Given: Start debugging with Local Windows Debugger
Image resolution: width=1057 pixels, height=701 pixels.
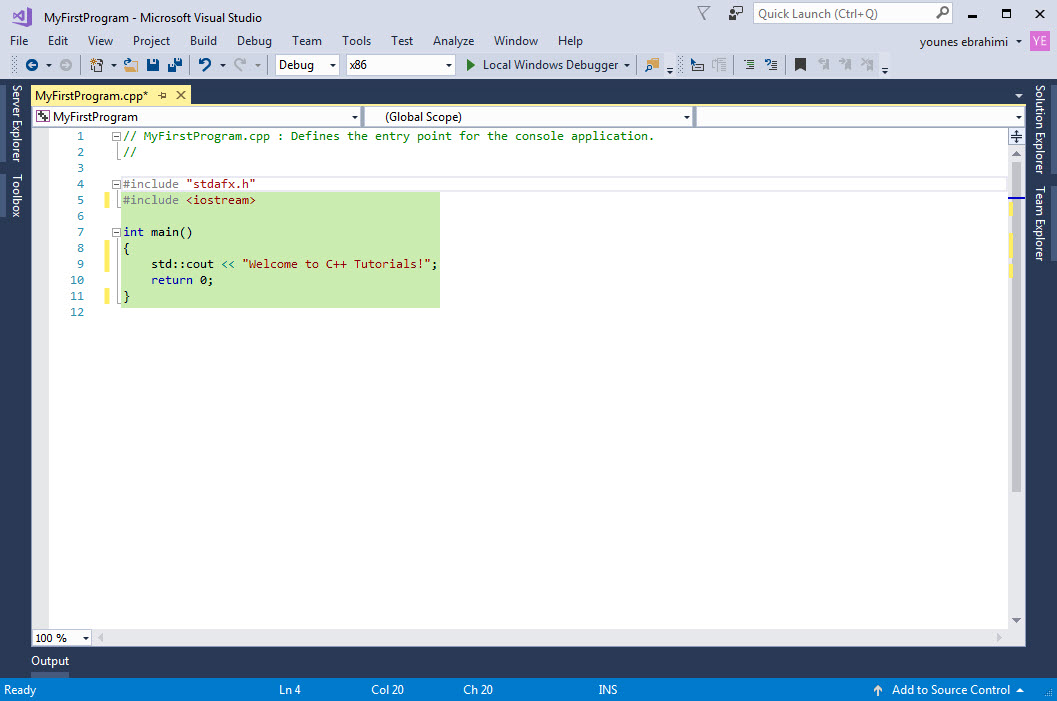Looking at the screenshot, I should point(545,65).
